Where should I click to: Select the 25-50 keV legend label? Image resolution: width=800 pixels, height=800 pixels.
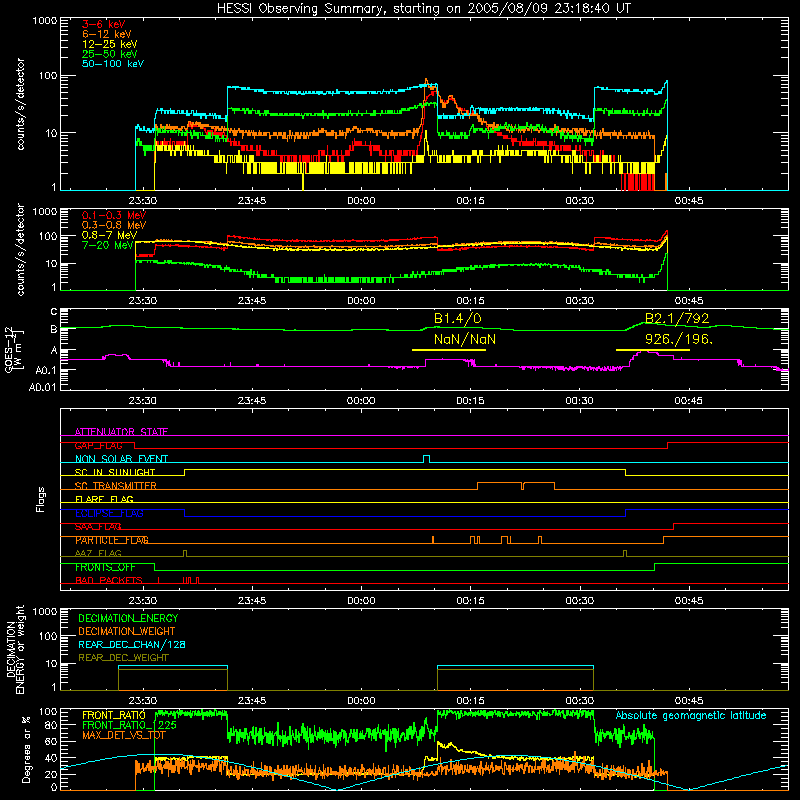(x=110, y=54)
